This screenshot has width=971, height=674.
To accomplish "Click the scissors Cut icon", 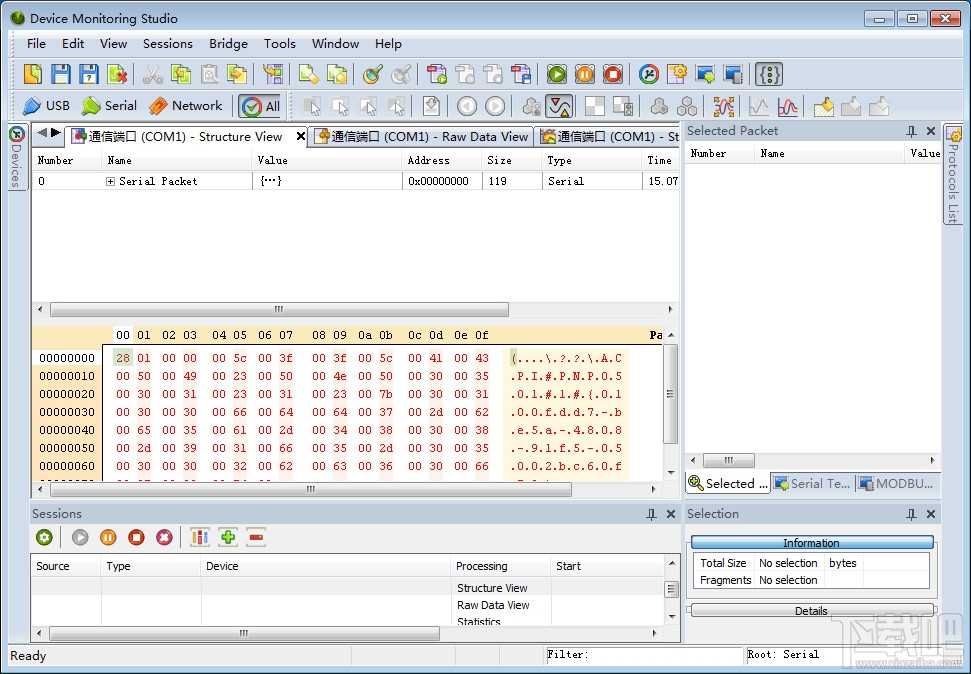I will click(152, 74).
